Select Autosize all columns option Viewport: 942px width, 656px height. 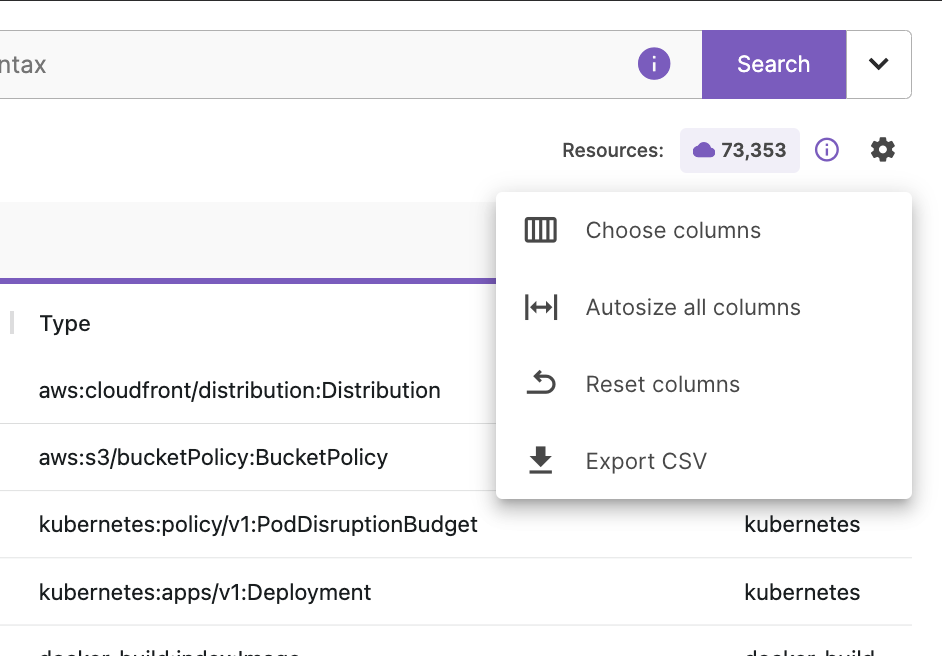click(703, 308)
